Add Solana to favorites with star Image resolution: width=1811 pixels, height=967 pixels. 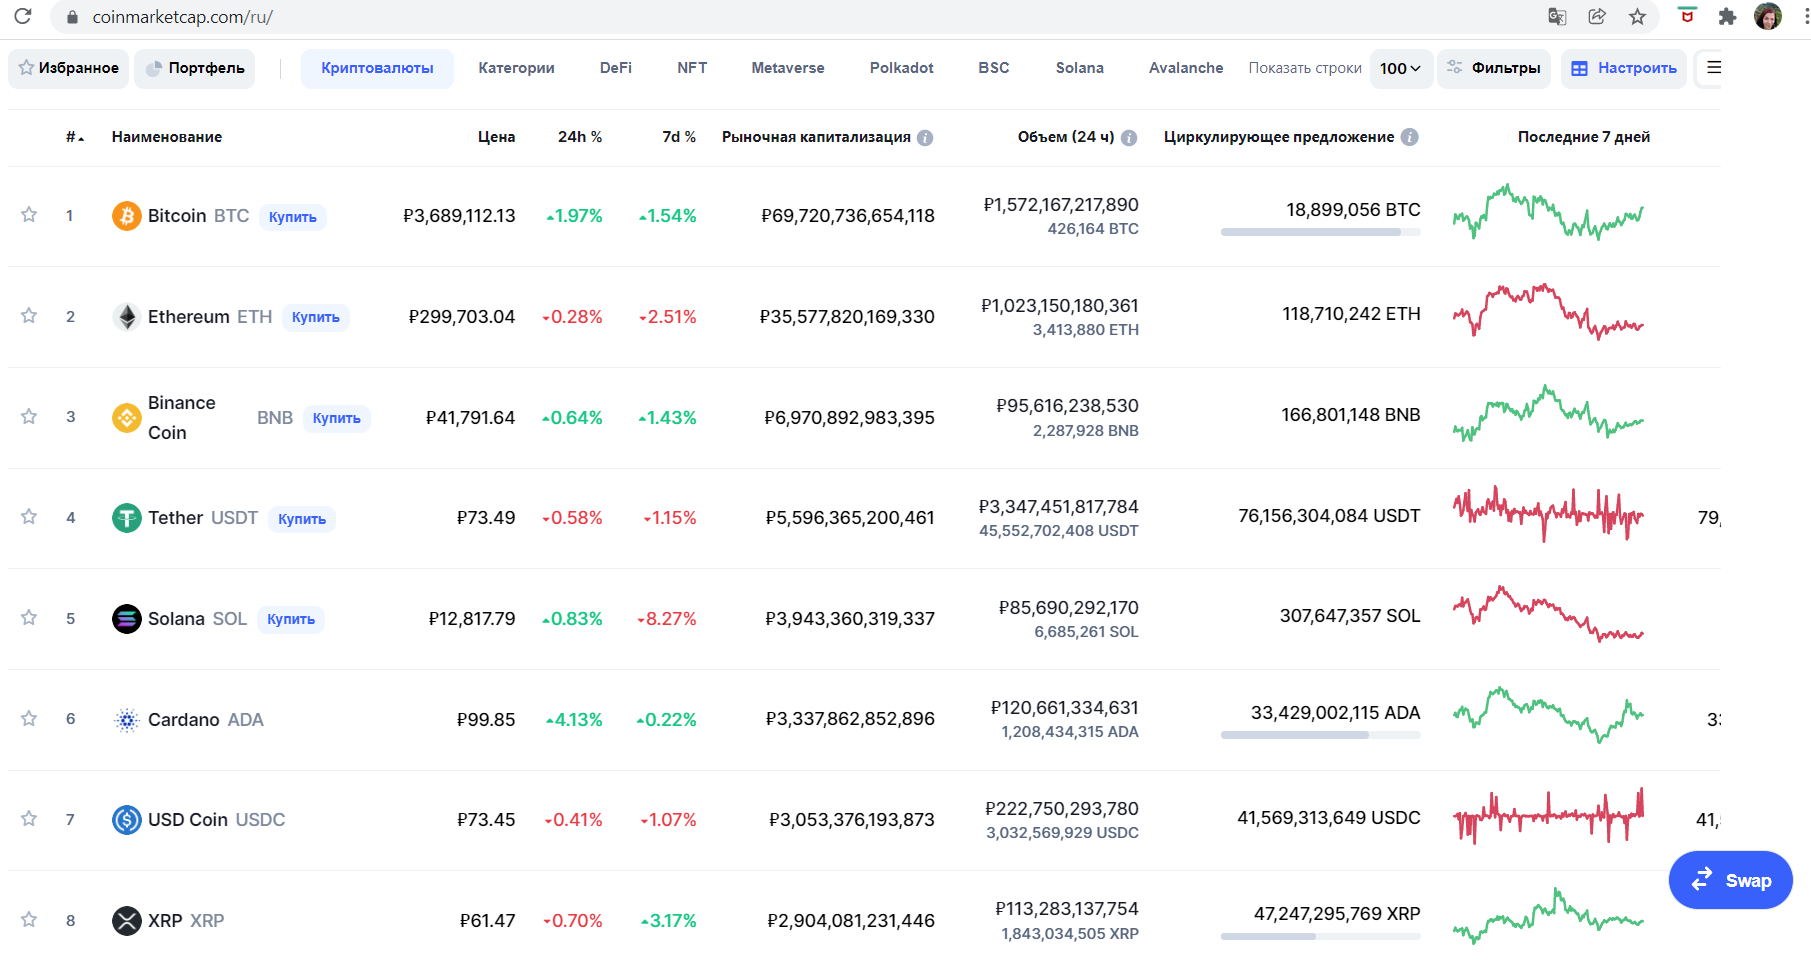[x=29, y=618]
